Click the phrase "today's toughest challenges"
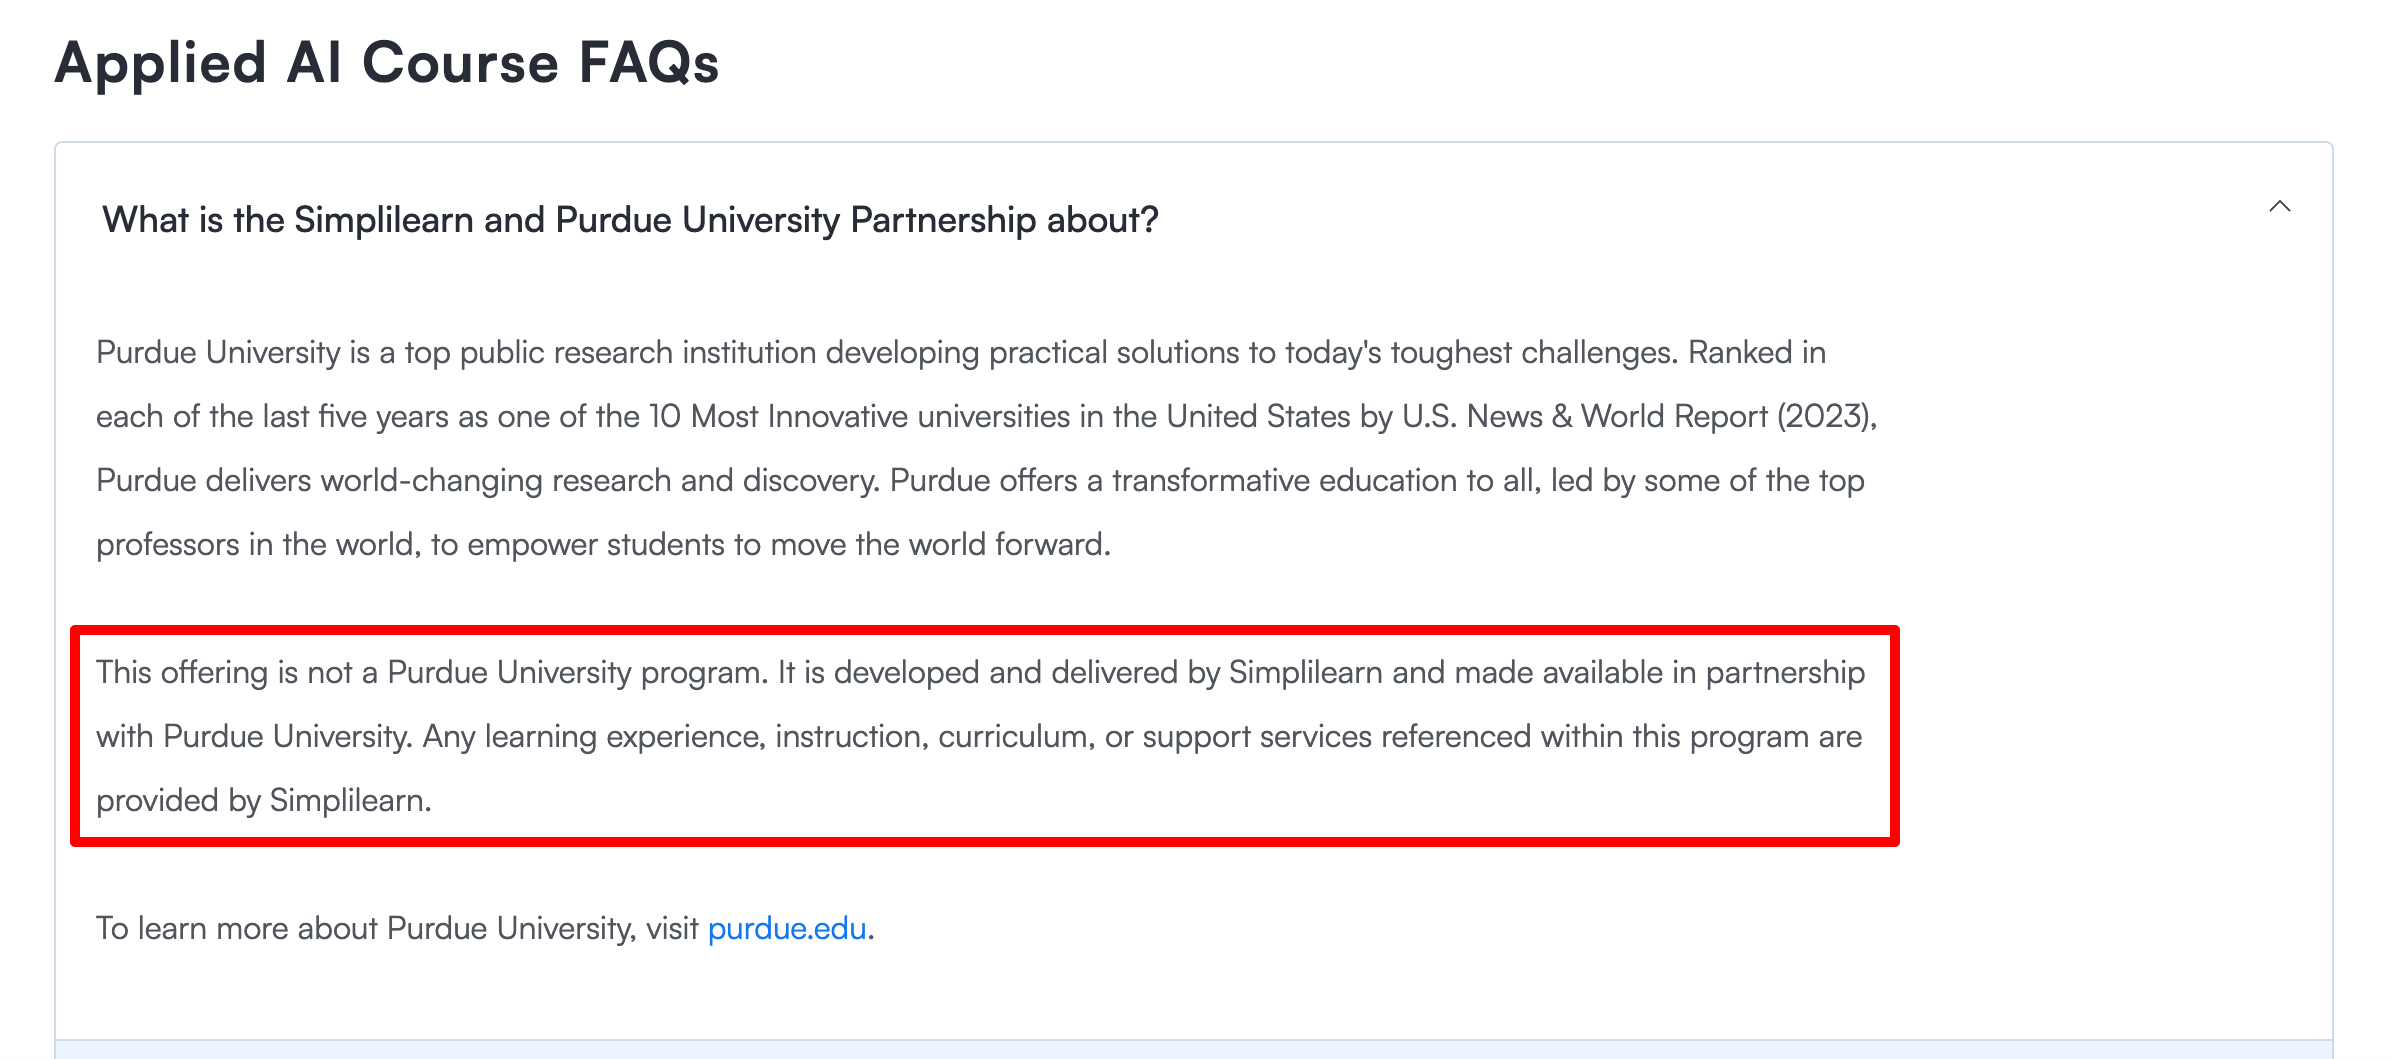The width and height of the screenshot is (2390, 1059). [1480, 353]
